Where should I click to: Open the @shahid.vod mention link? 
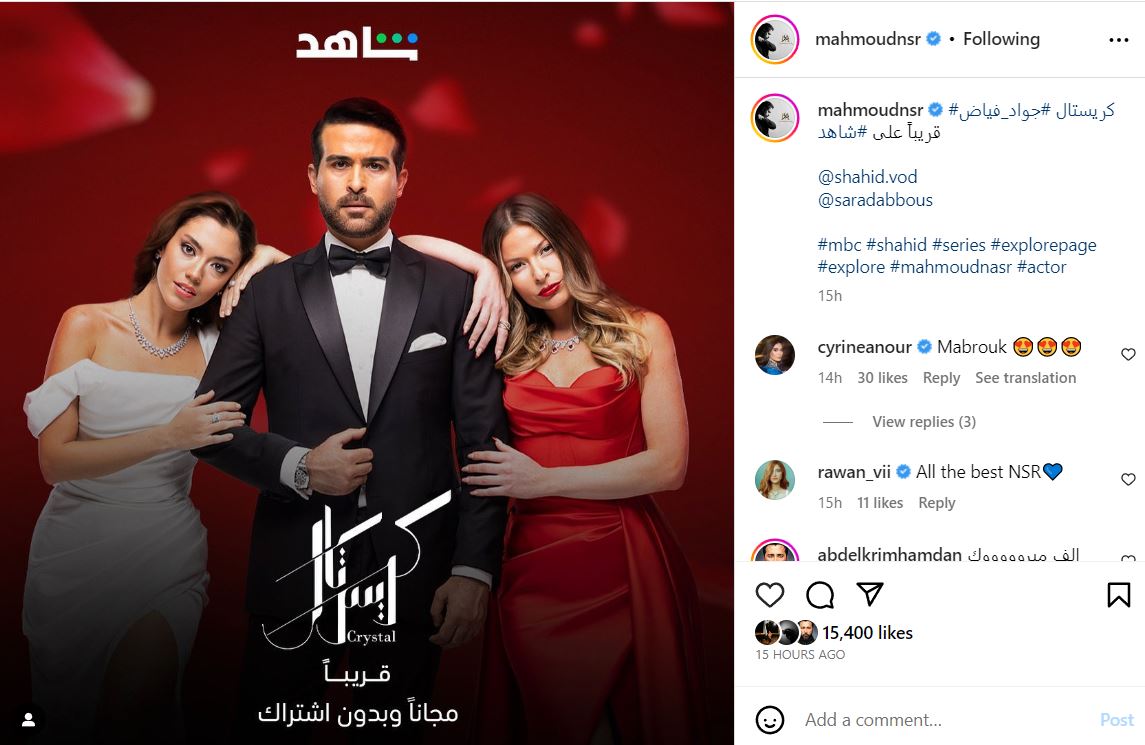[x=868, y=177]
